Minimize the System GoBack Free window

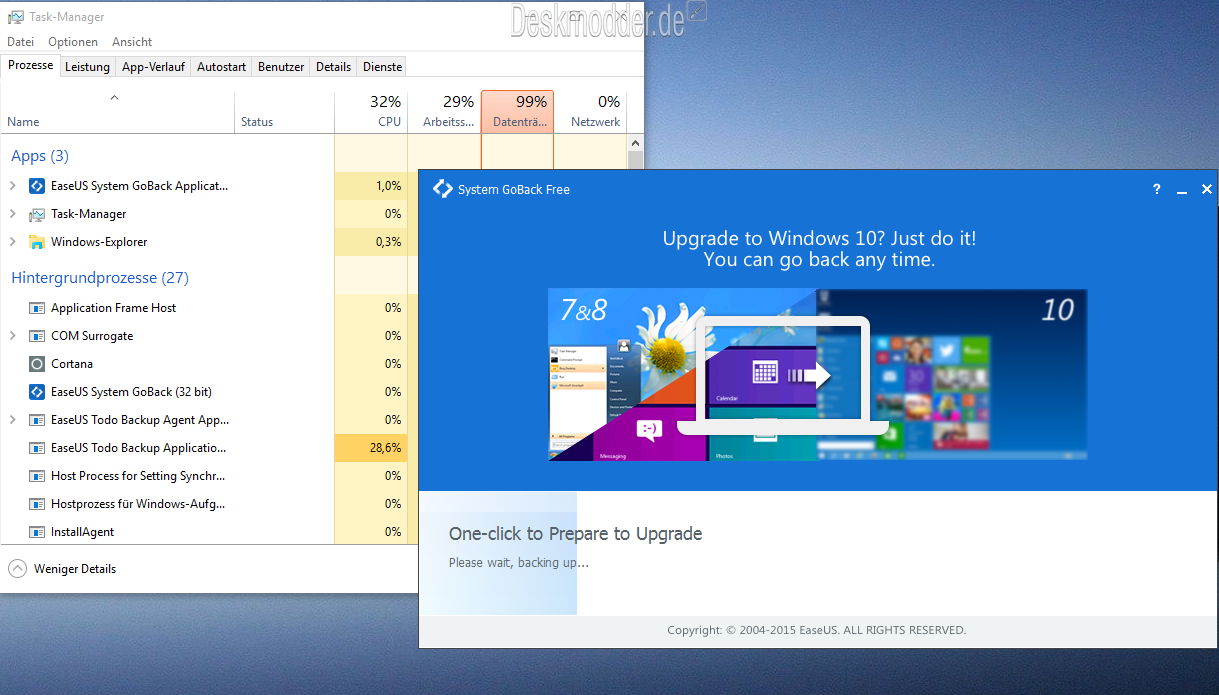click(x=1182, y=190)
